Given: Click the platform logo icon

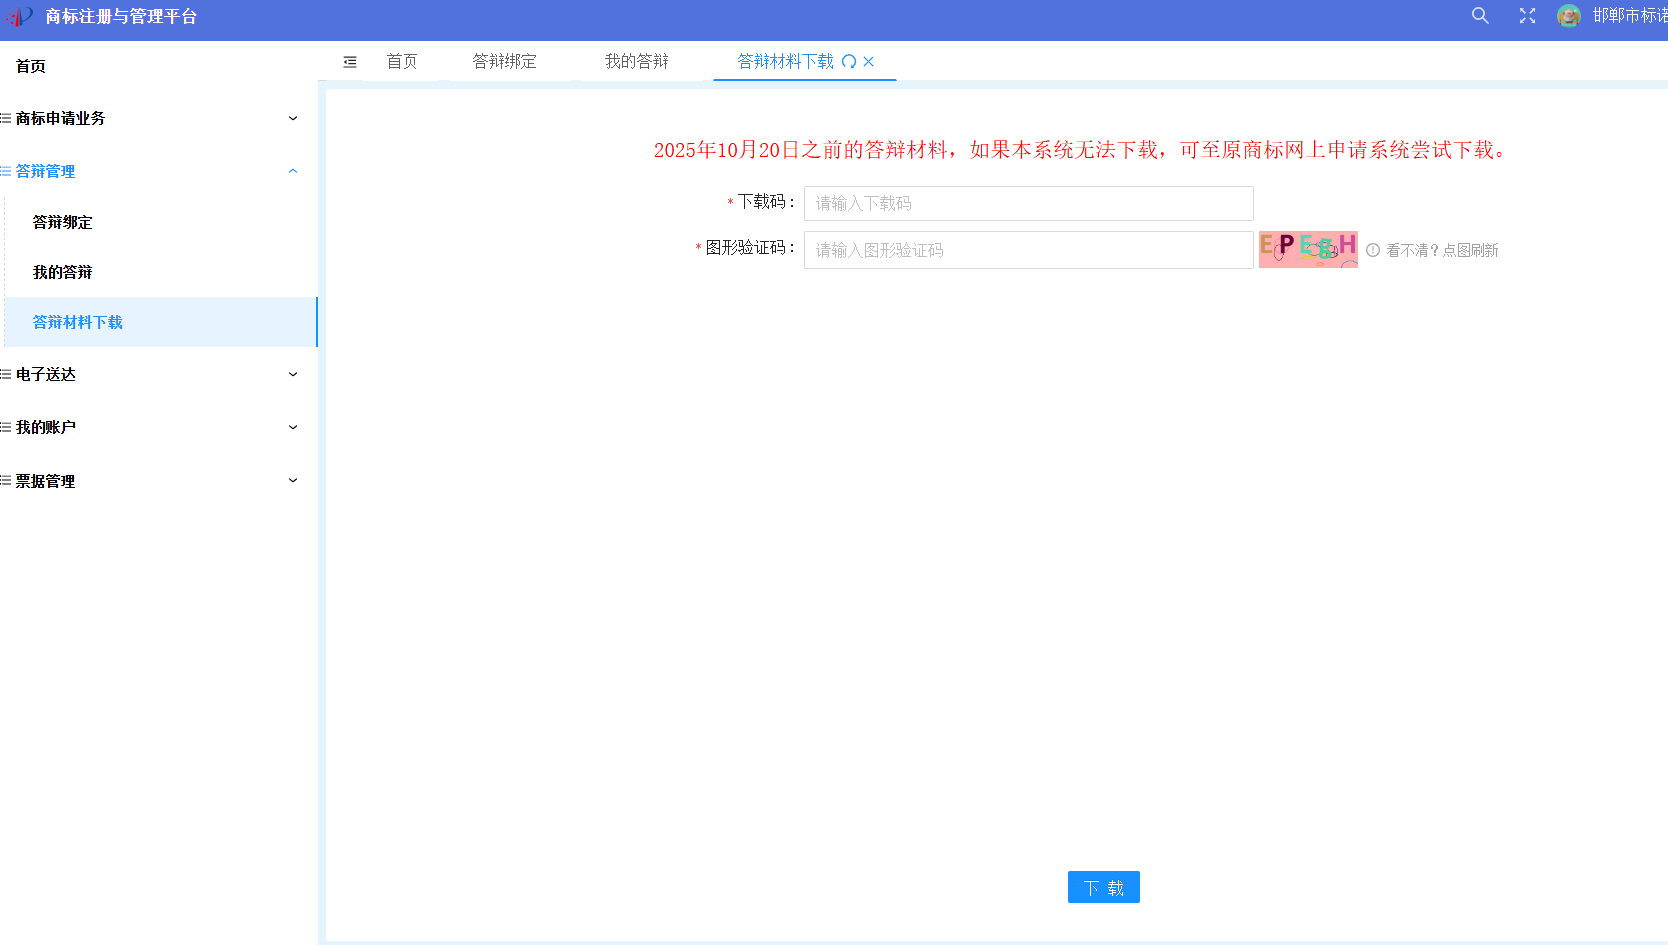Looking at the screenshot, I should pos(20,17).
